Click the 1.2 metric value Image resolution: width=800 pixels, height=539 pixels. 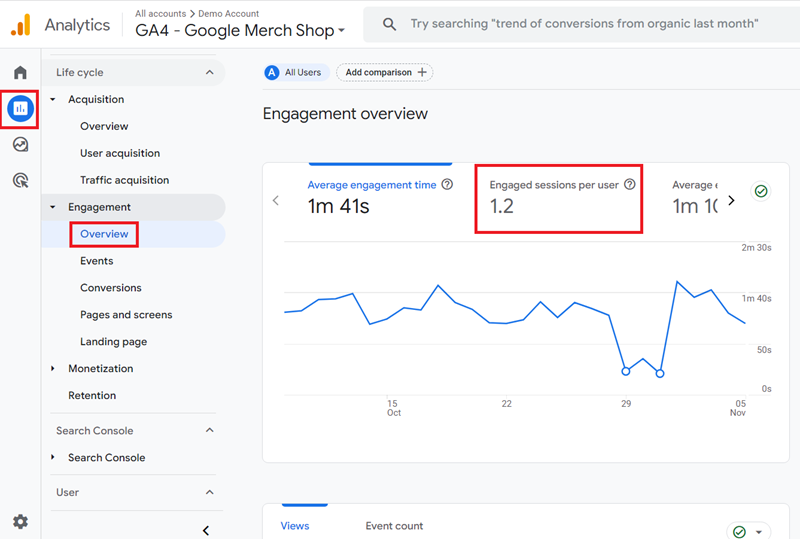point(502,206)
